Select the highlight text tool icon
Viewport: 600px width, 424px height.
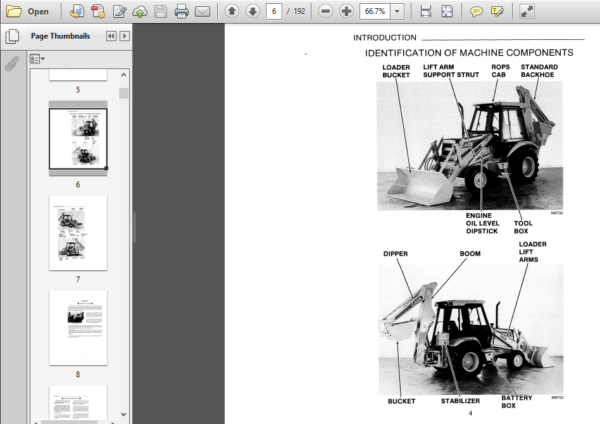tap(497, 11)
